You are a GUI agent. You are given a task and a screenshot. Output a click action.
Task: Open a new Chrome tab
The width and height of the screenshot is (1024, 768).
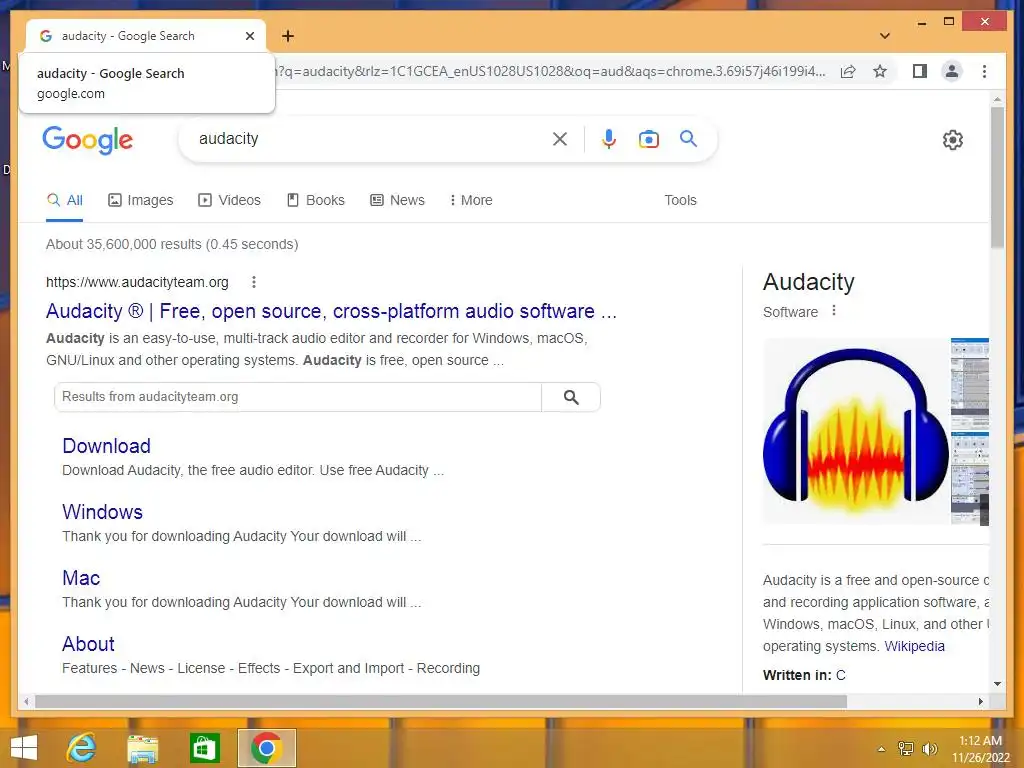pyautogui.click(x=288, y=36)
